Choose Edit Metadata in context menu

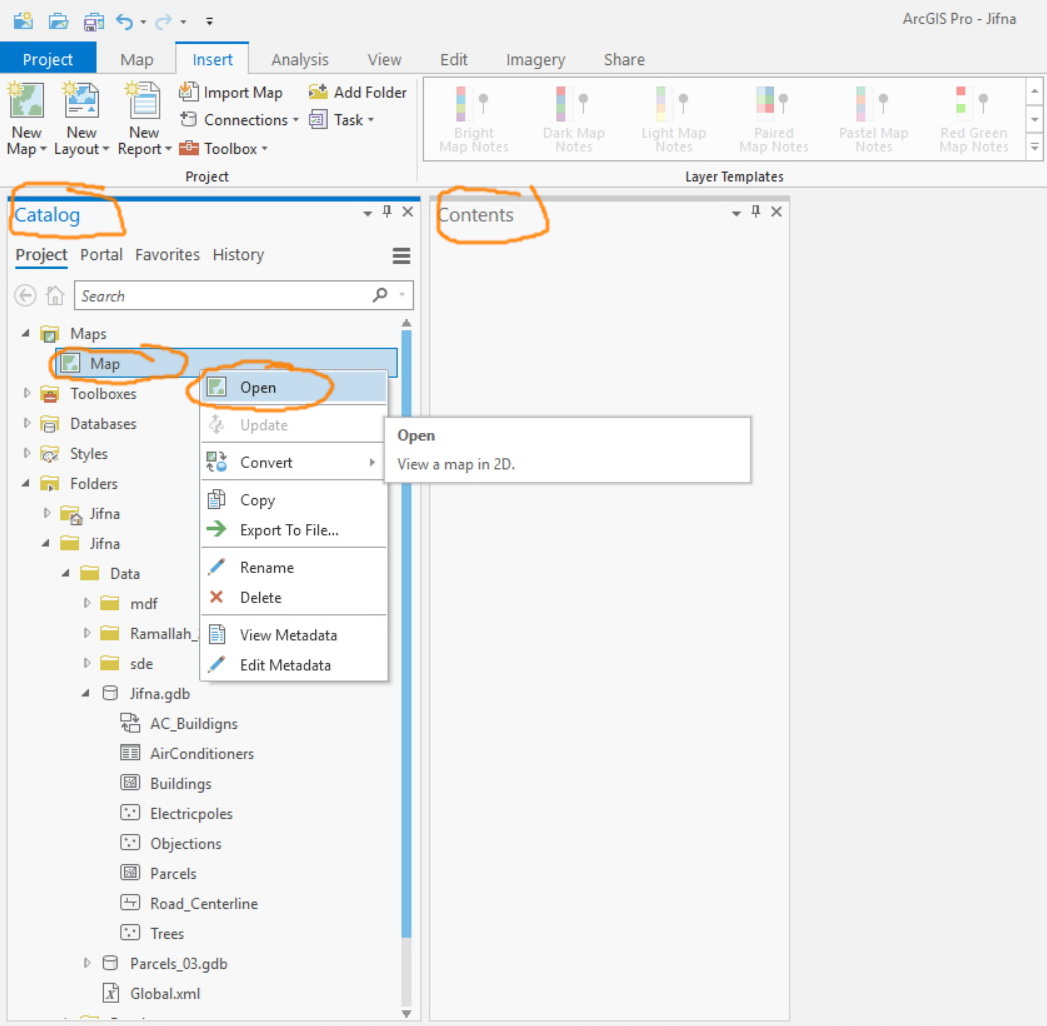click(294, 665)
